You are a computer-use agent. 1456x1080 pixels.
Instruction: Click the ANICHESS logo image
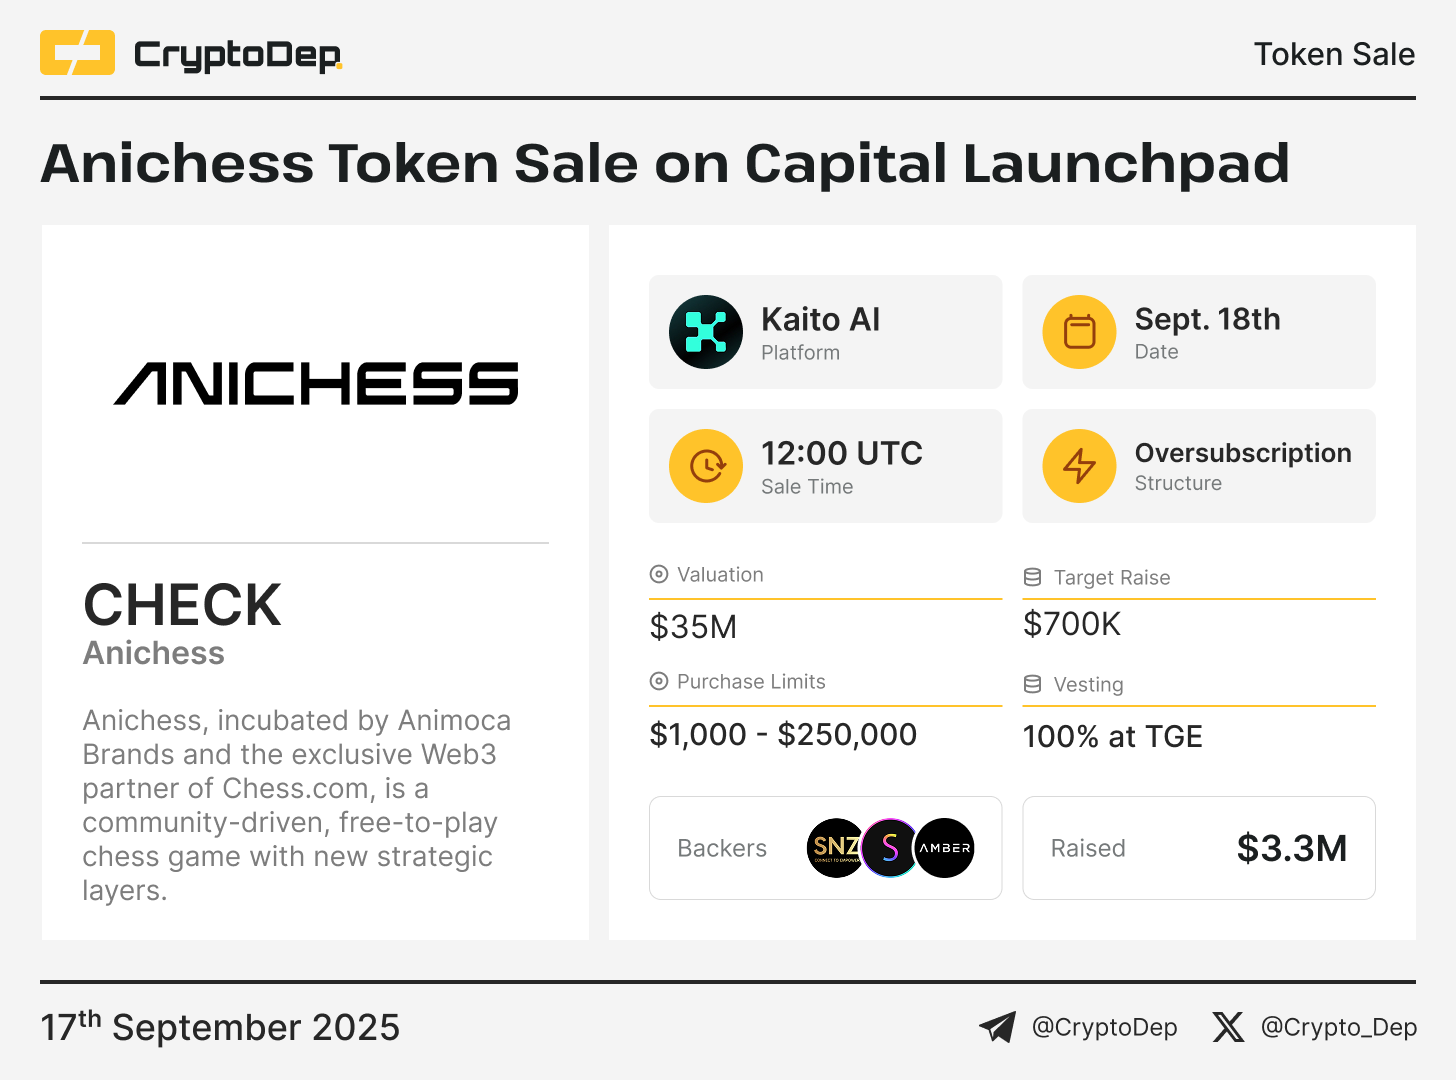click(316, 384)
